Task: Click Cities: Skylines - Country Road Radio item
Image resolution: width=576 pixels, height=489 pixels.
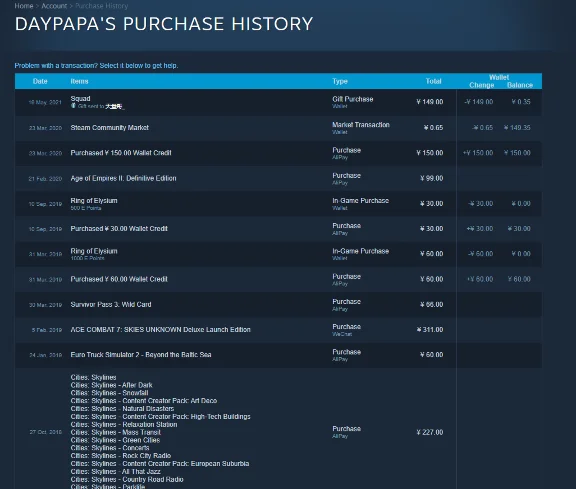Action: 127,479
